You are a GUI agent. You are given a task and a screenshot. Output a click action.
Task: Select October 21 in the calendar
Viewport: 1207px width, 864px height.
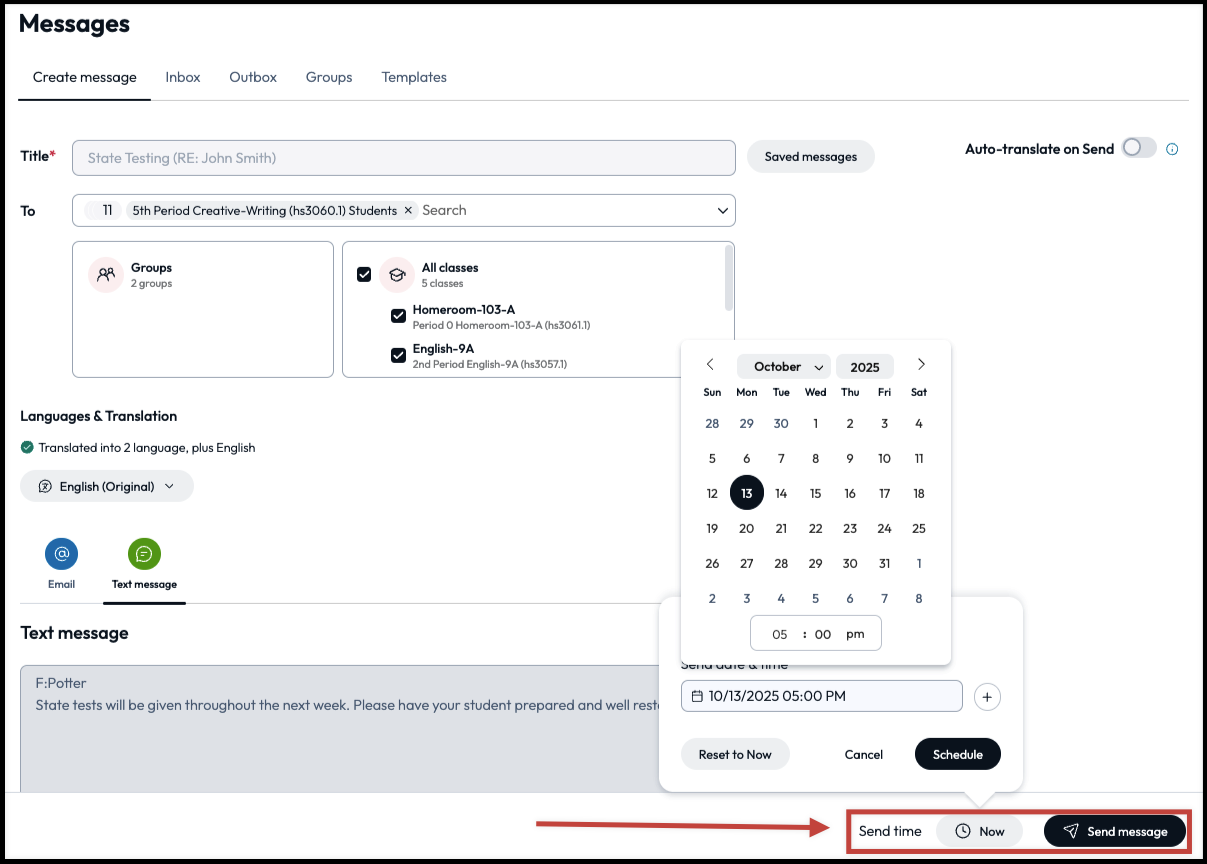[781, 529]
